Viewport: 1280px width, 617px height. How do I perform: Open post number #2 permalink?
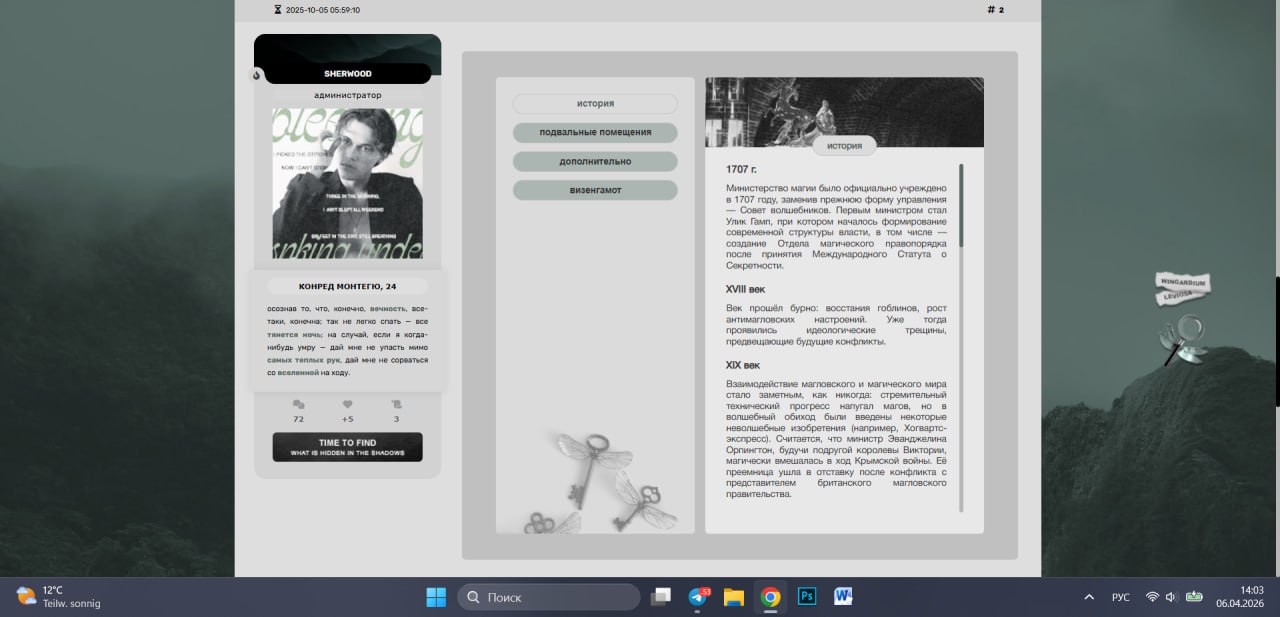click(x=995, y=10)
